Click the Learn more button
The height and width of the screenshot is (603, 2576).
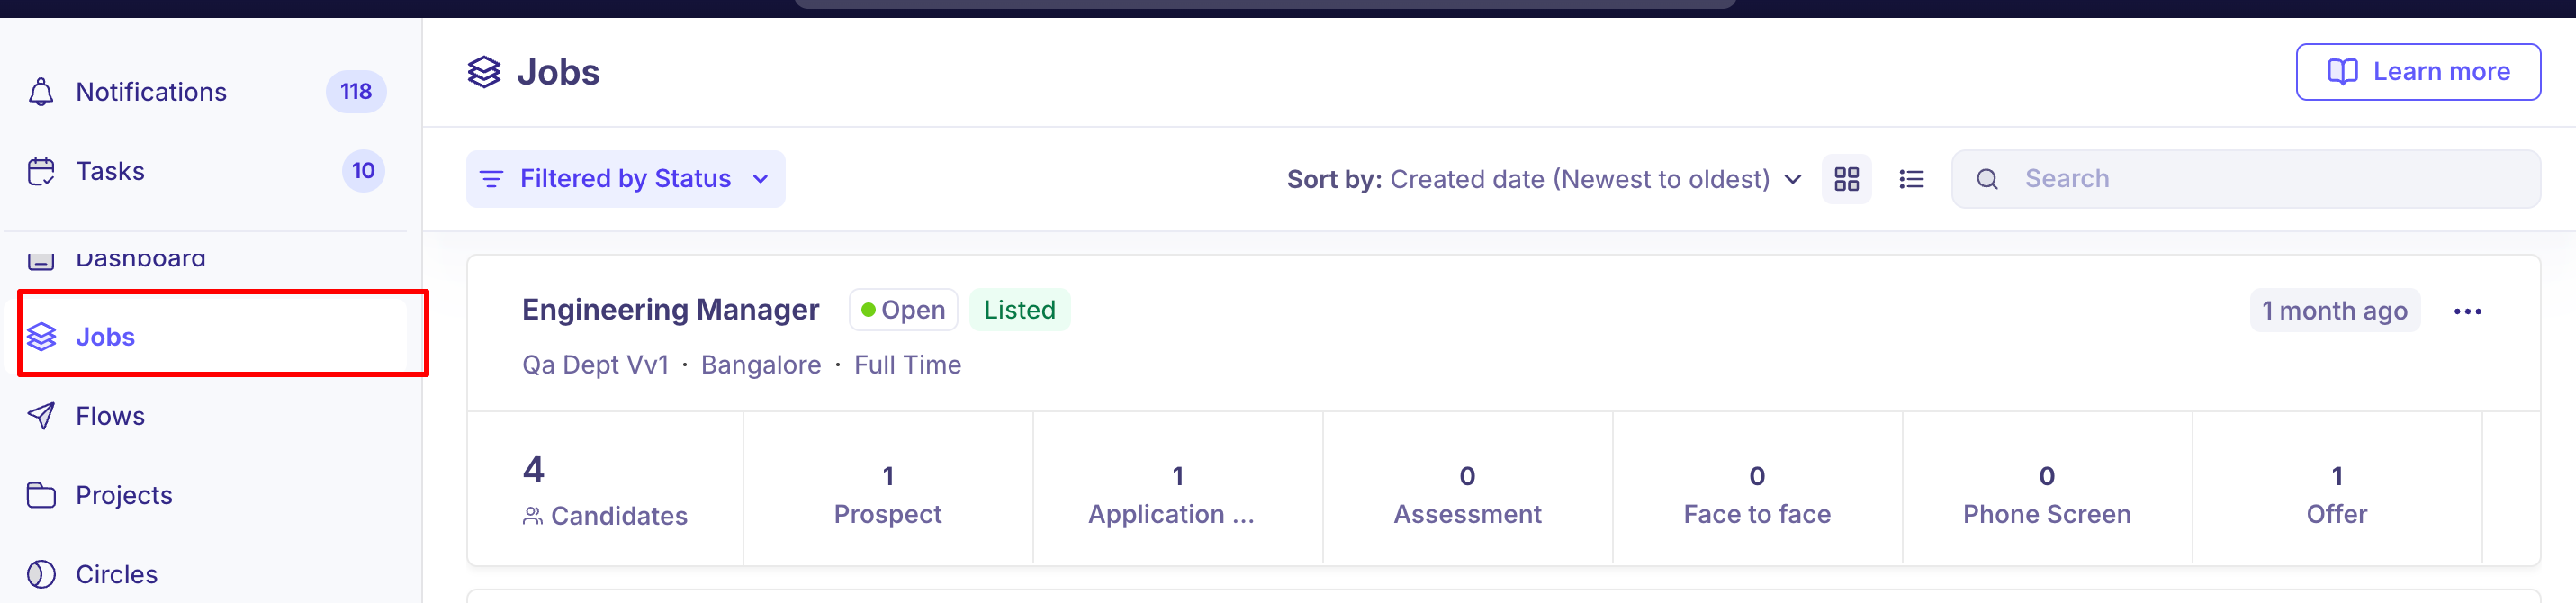2417,72
